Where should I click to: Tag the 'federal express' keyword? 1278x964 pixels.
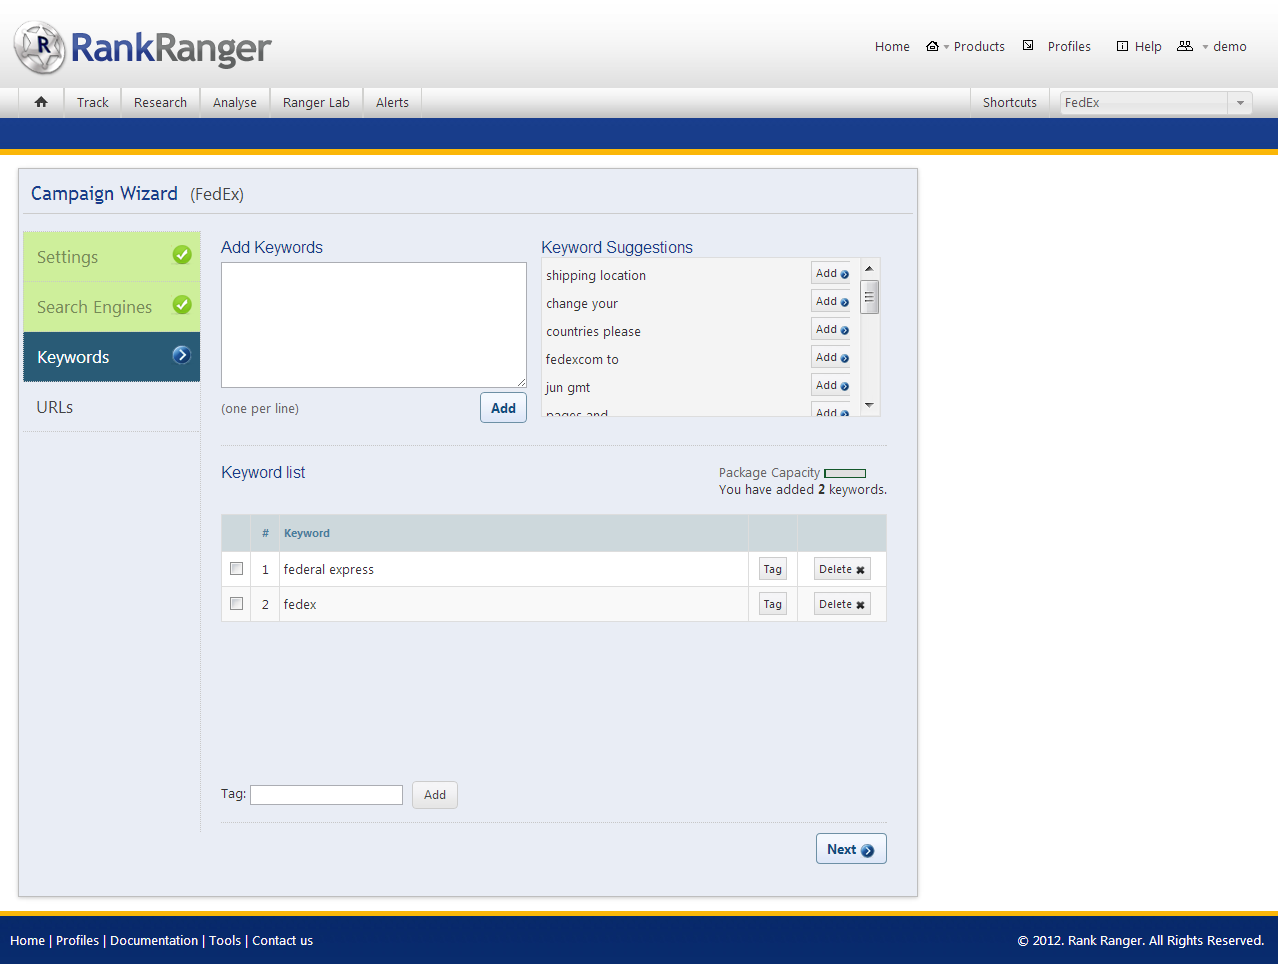point(772,569)
